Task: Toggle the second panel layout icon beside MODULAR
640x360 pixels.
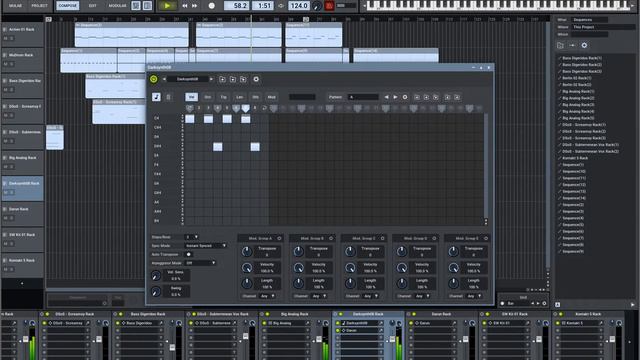Action: (147, 6)
